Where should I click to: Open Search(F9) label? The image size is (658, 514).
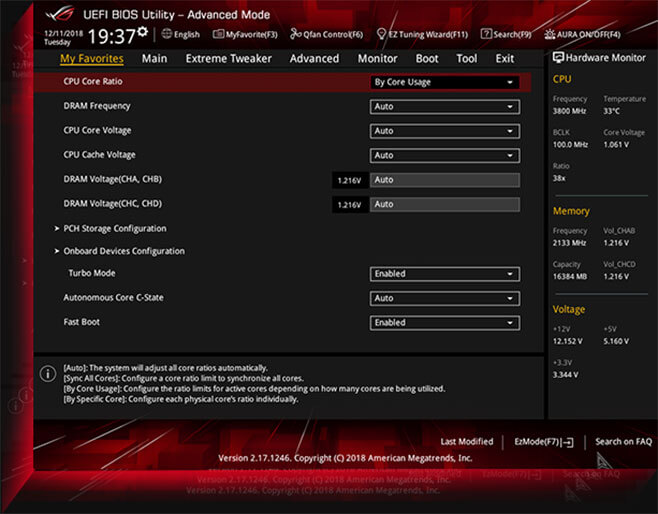(512, 34)
